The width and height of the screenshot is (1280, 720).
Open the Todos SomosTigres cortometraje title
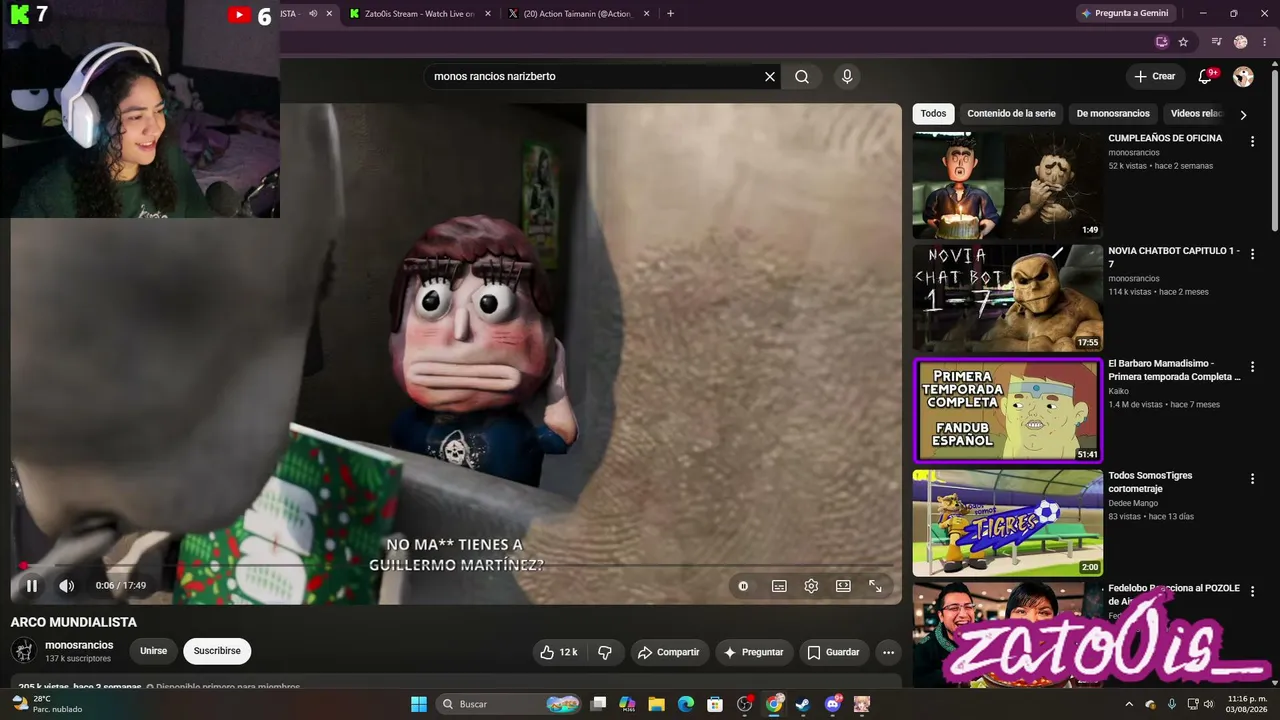[x=1150, y=482]
